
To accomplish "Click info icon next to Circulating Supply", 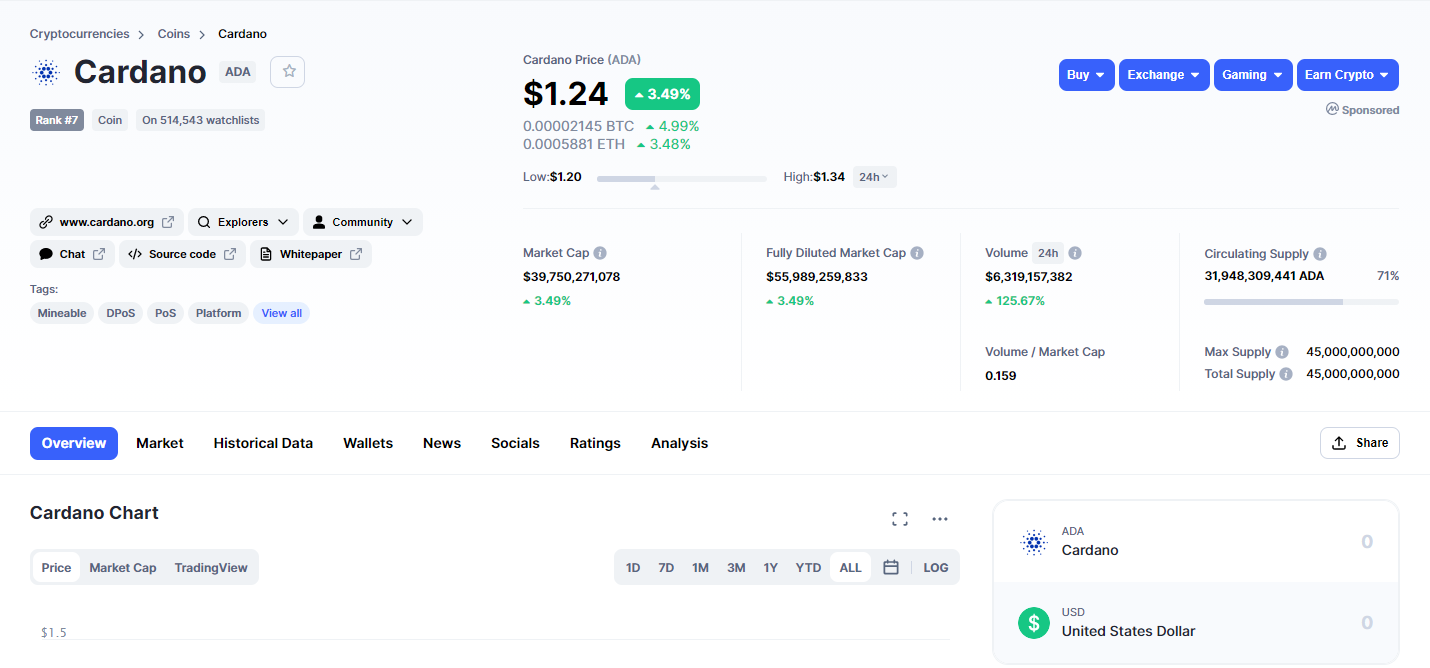I will [1320, 254].
